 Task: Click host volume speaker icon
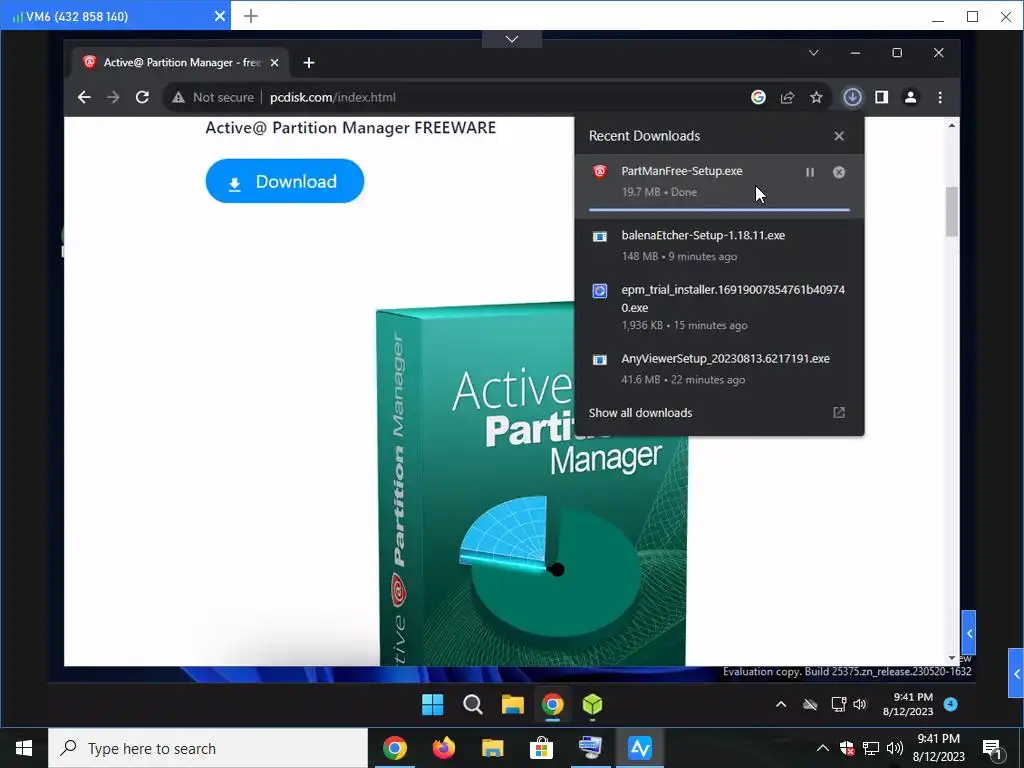pos(895,748)
